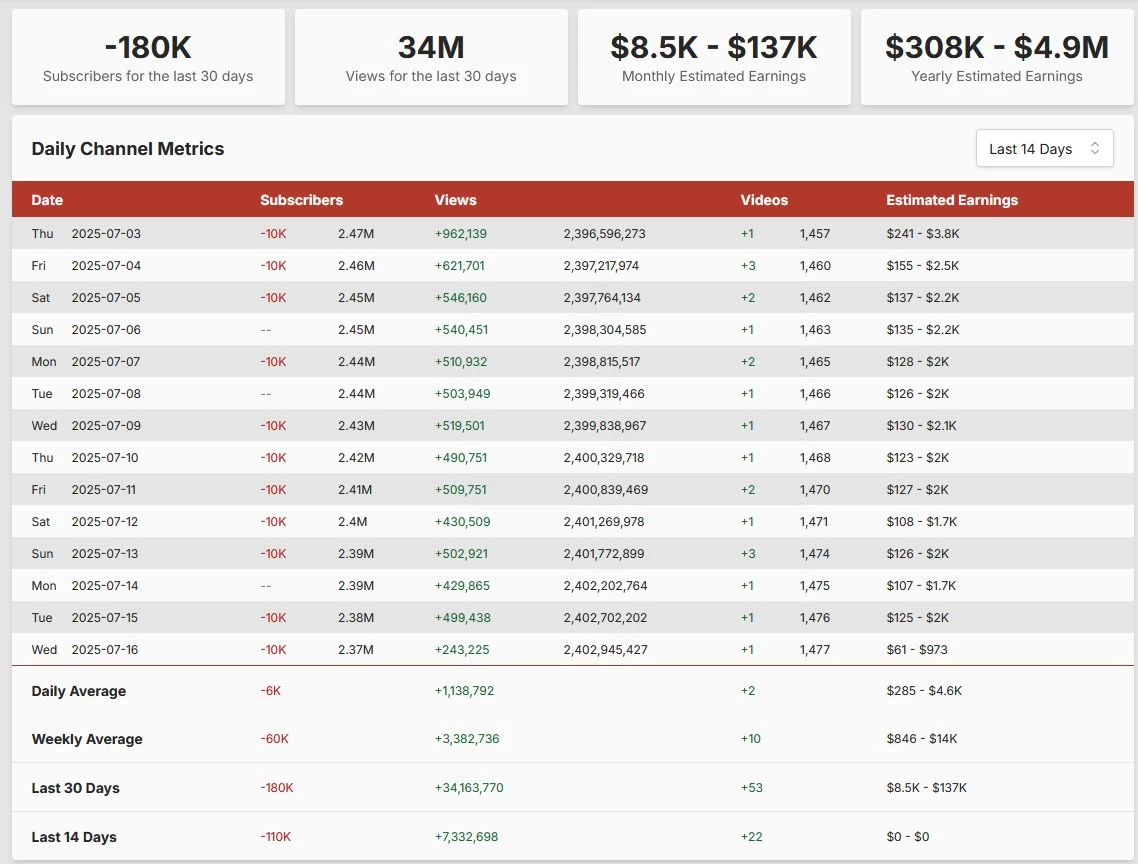Click the $8.5K - $137K monthly earnings card

click(714, 57)
